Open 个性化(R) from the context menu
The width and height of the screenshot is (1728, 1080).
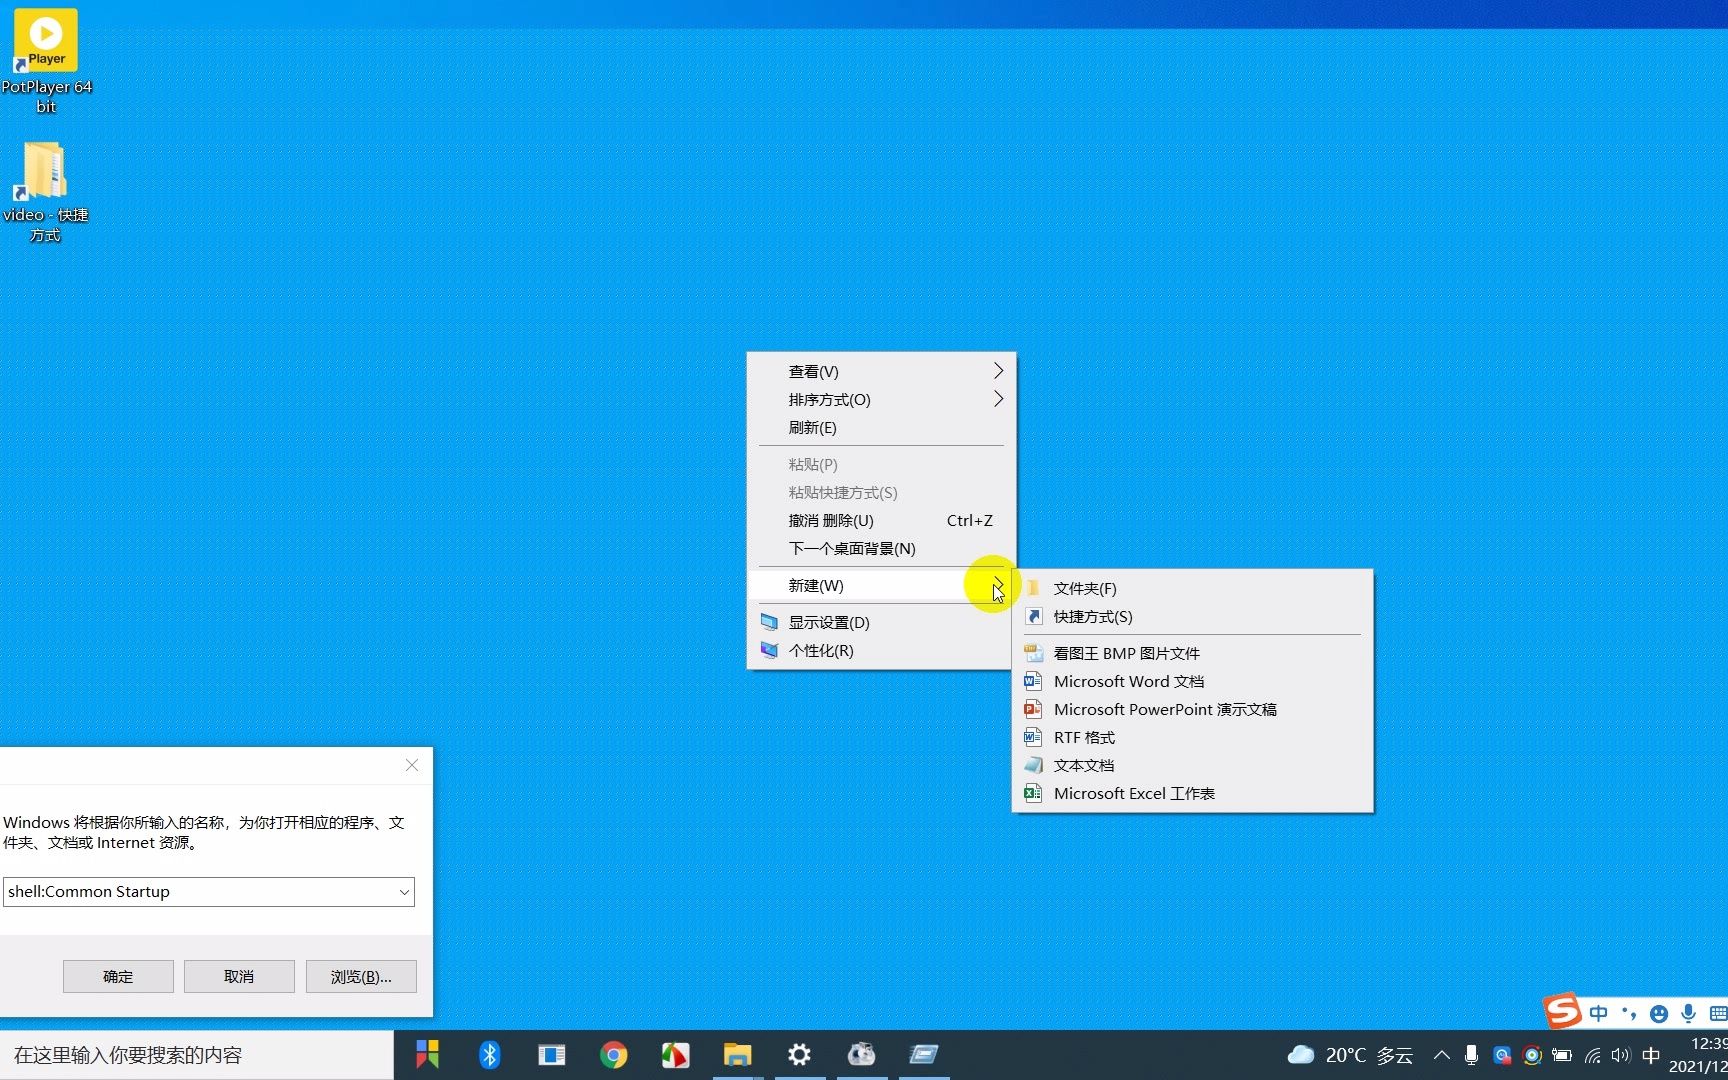pos(822,650)
